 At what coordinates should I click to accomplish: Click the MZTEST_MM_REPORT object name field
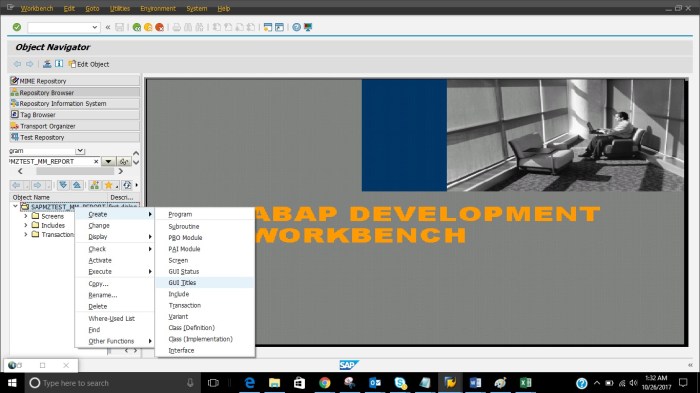50,161
